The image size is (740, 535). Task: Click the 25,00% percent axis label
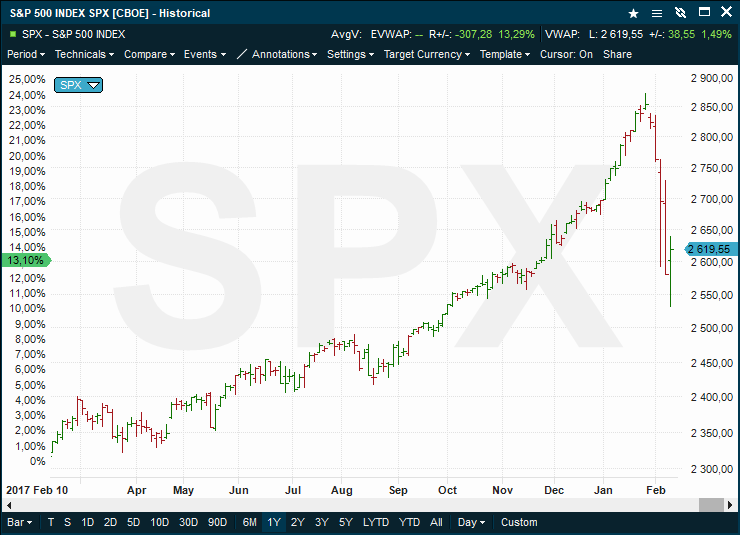[x=27, y=79]
